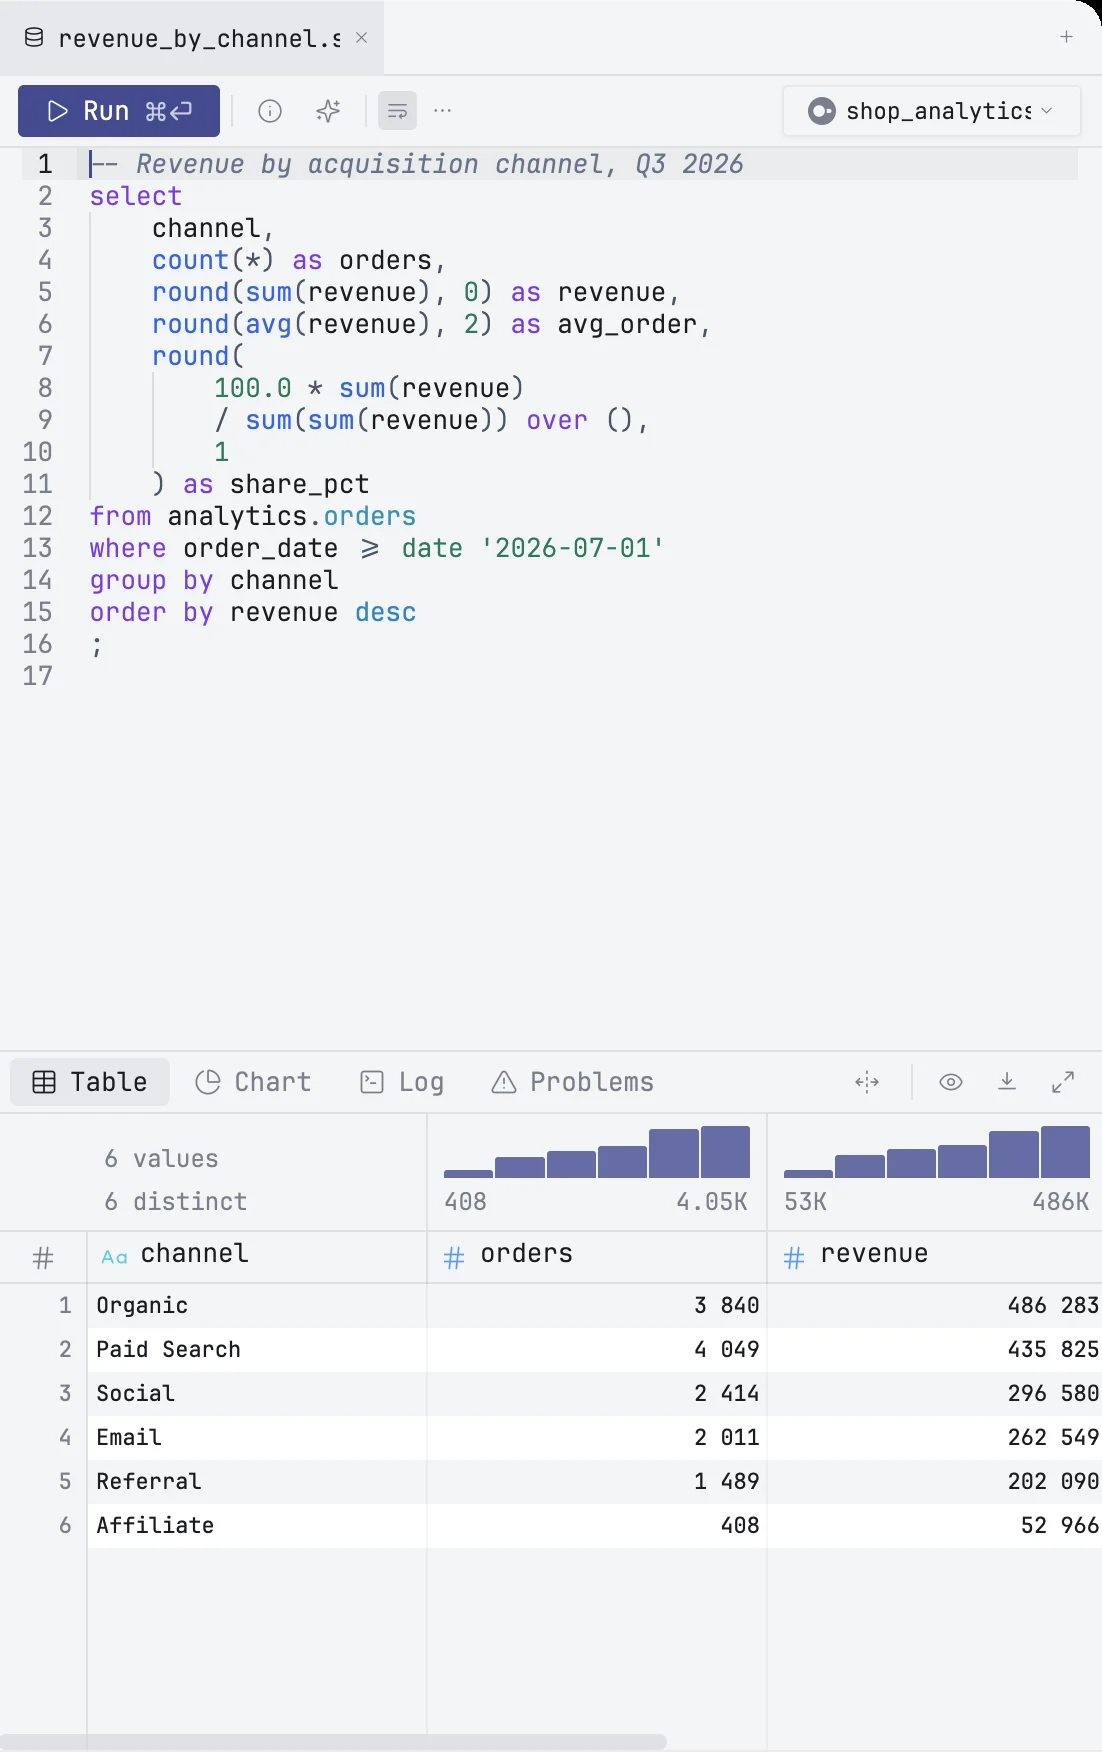This screenshot has height=1752, width=1102.
Task: Open the Problems tab
Action: click(573, 1082)
